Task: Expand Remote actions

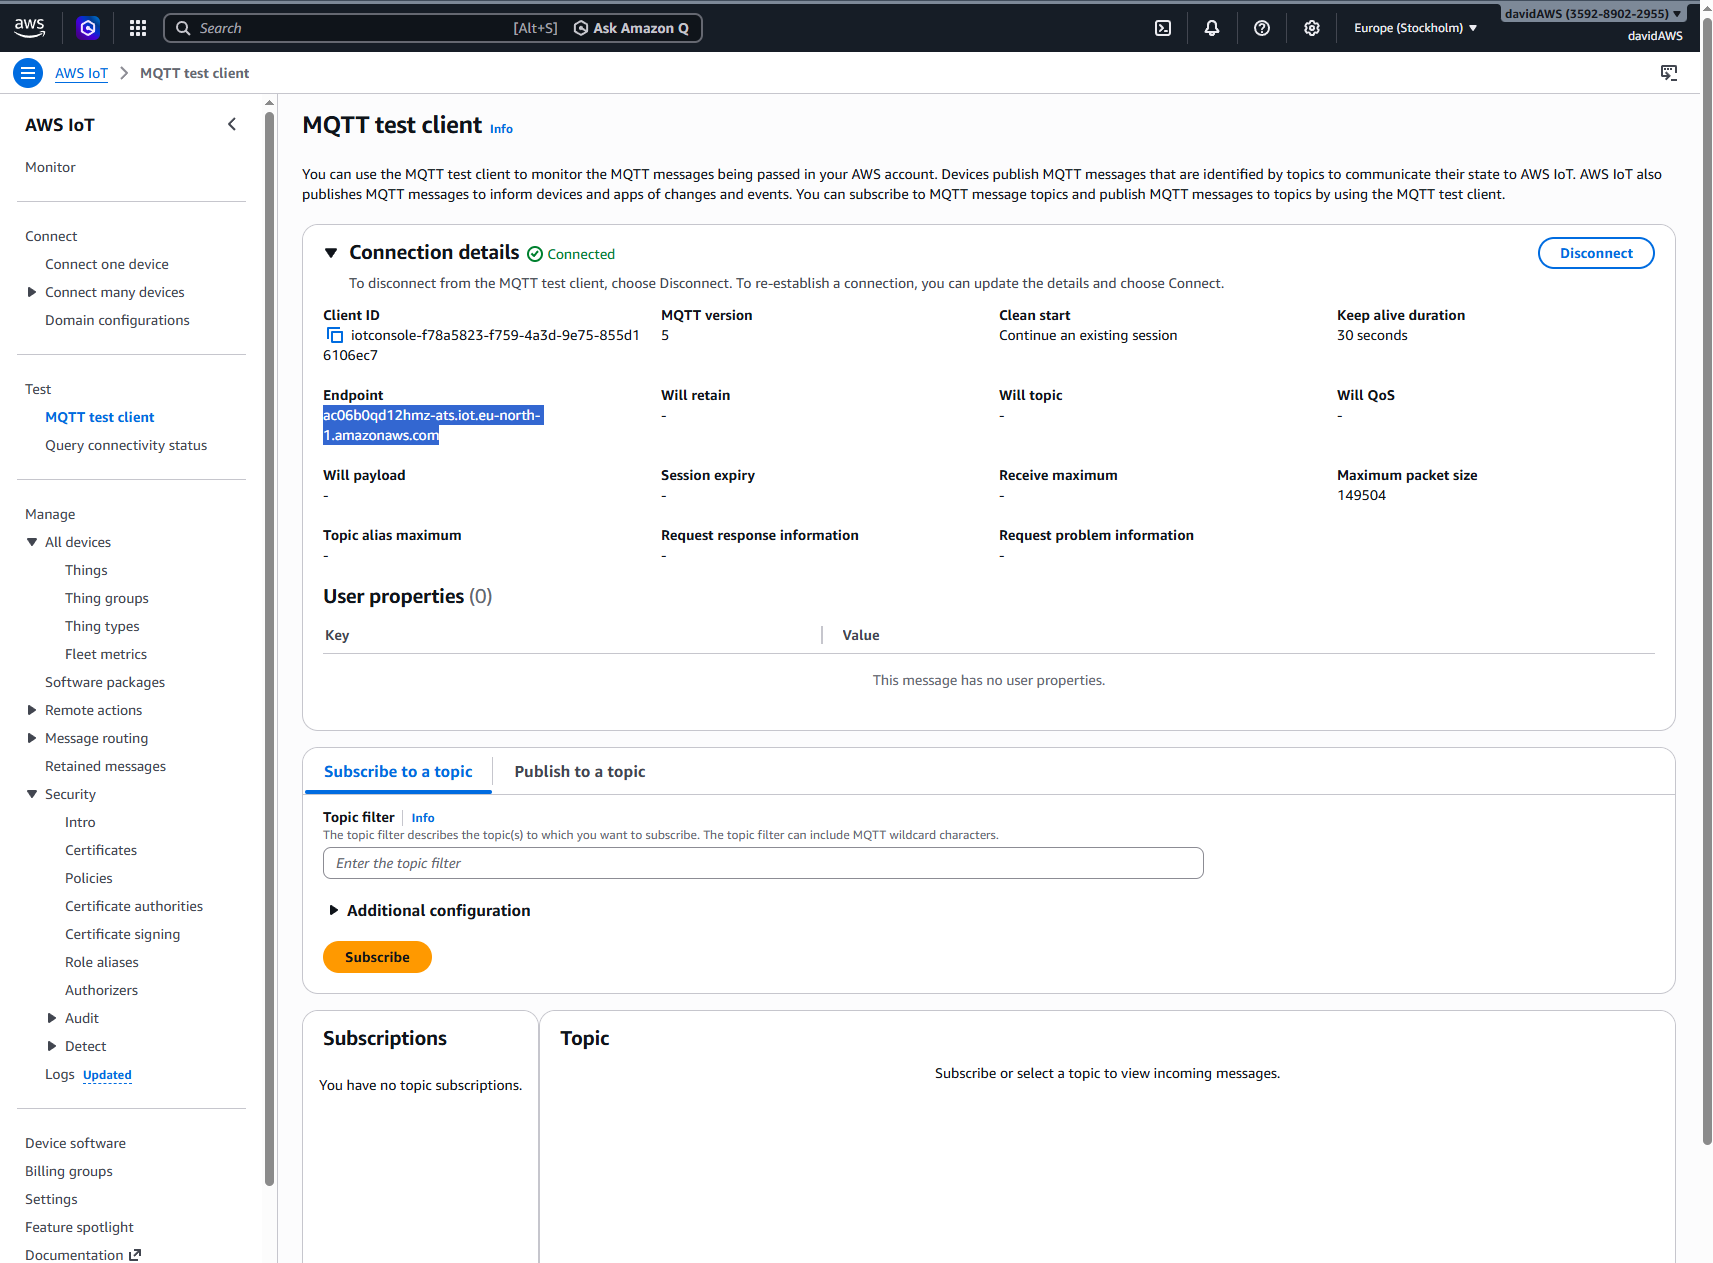Action: [x=32, y=710]
